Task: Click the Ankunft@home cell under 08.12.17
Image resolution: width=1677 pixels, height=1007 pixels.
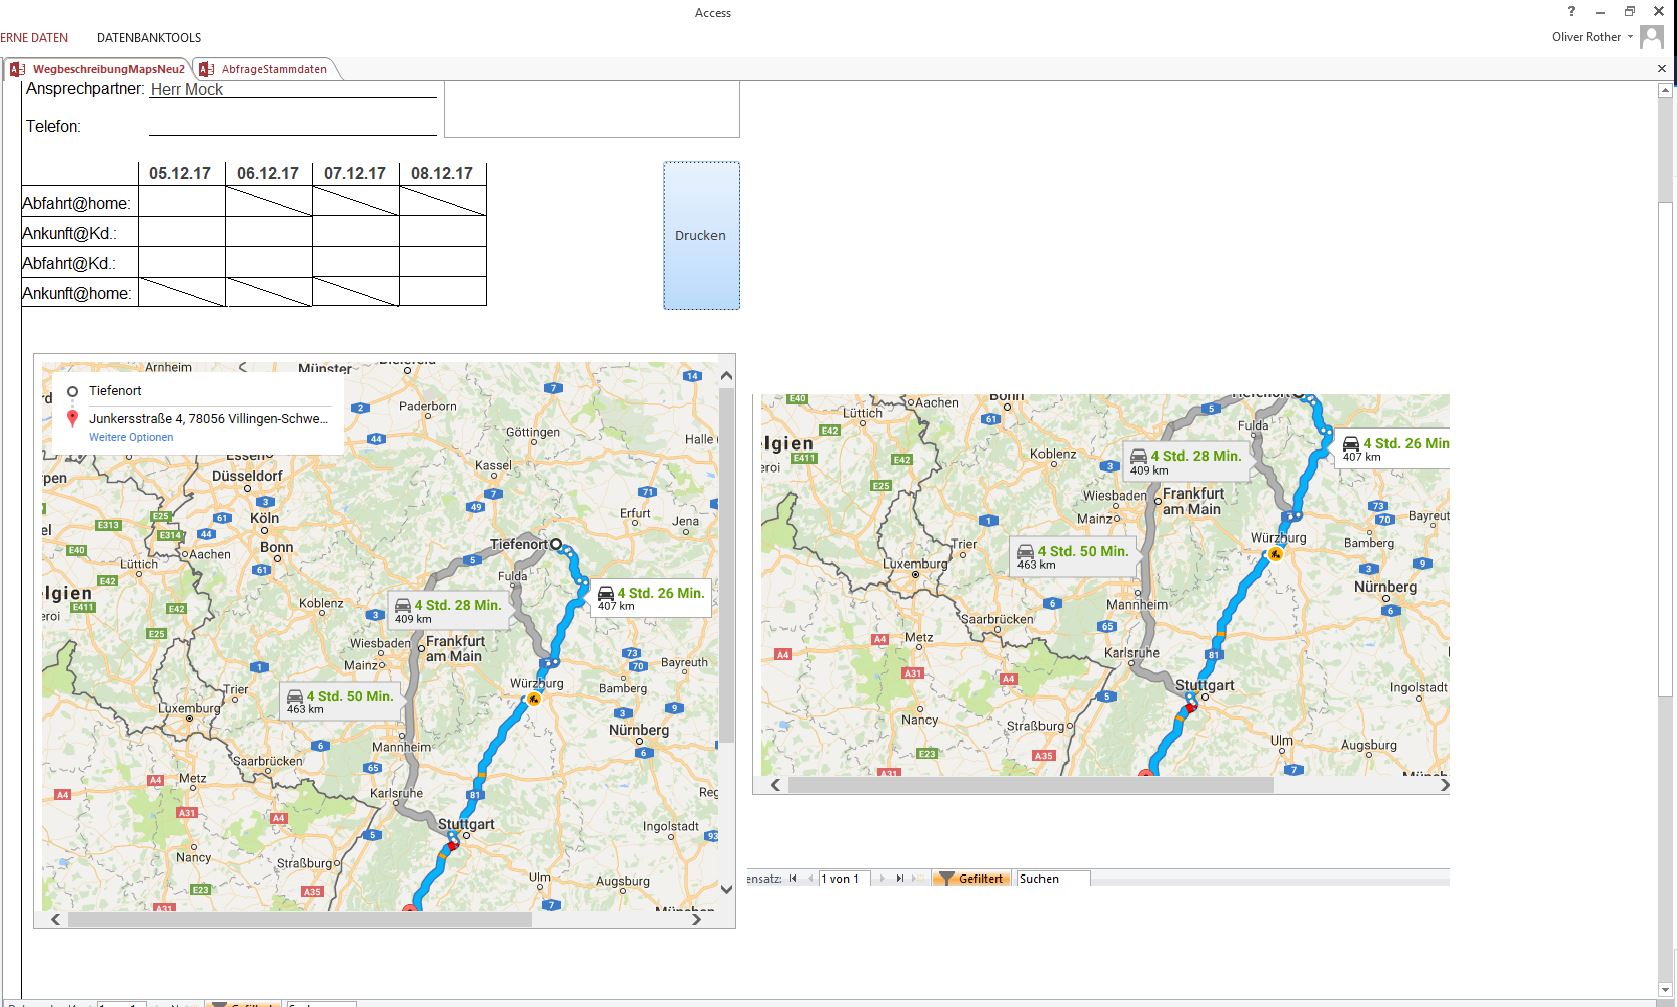Action: pyautogui.click(x=443, y=291)
